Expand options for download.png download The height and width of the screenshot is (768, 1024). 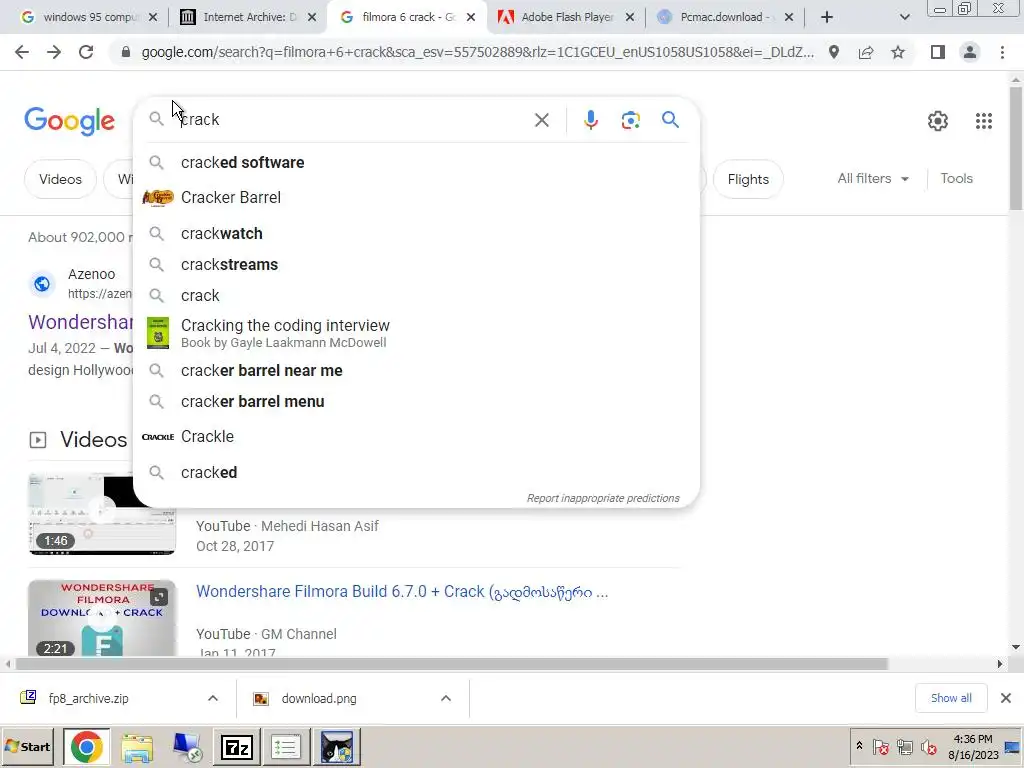pos(445,699)
